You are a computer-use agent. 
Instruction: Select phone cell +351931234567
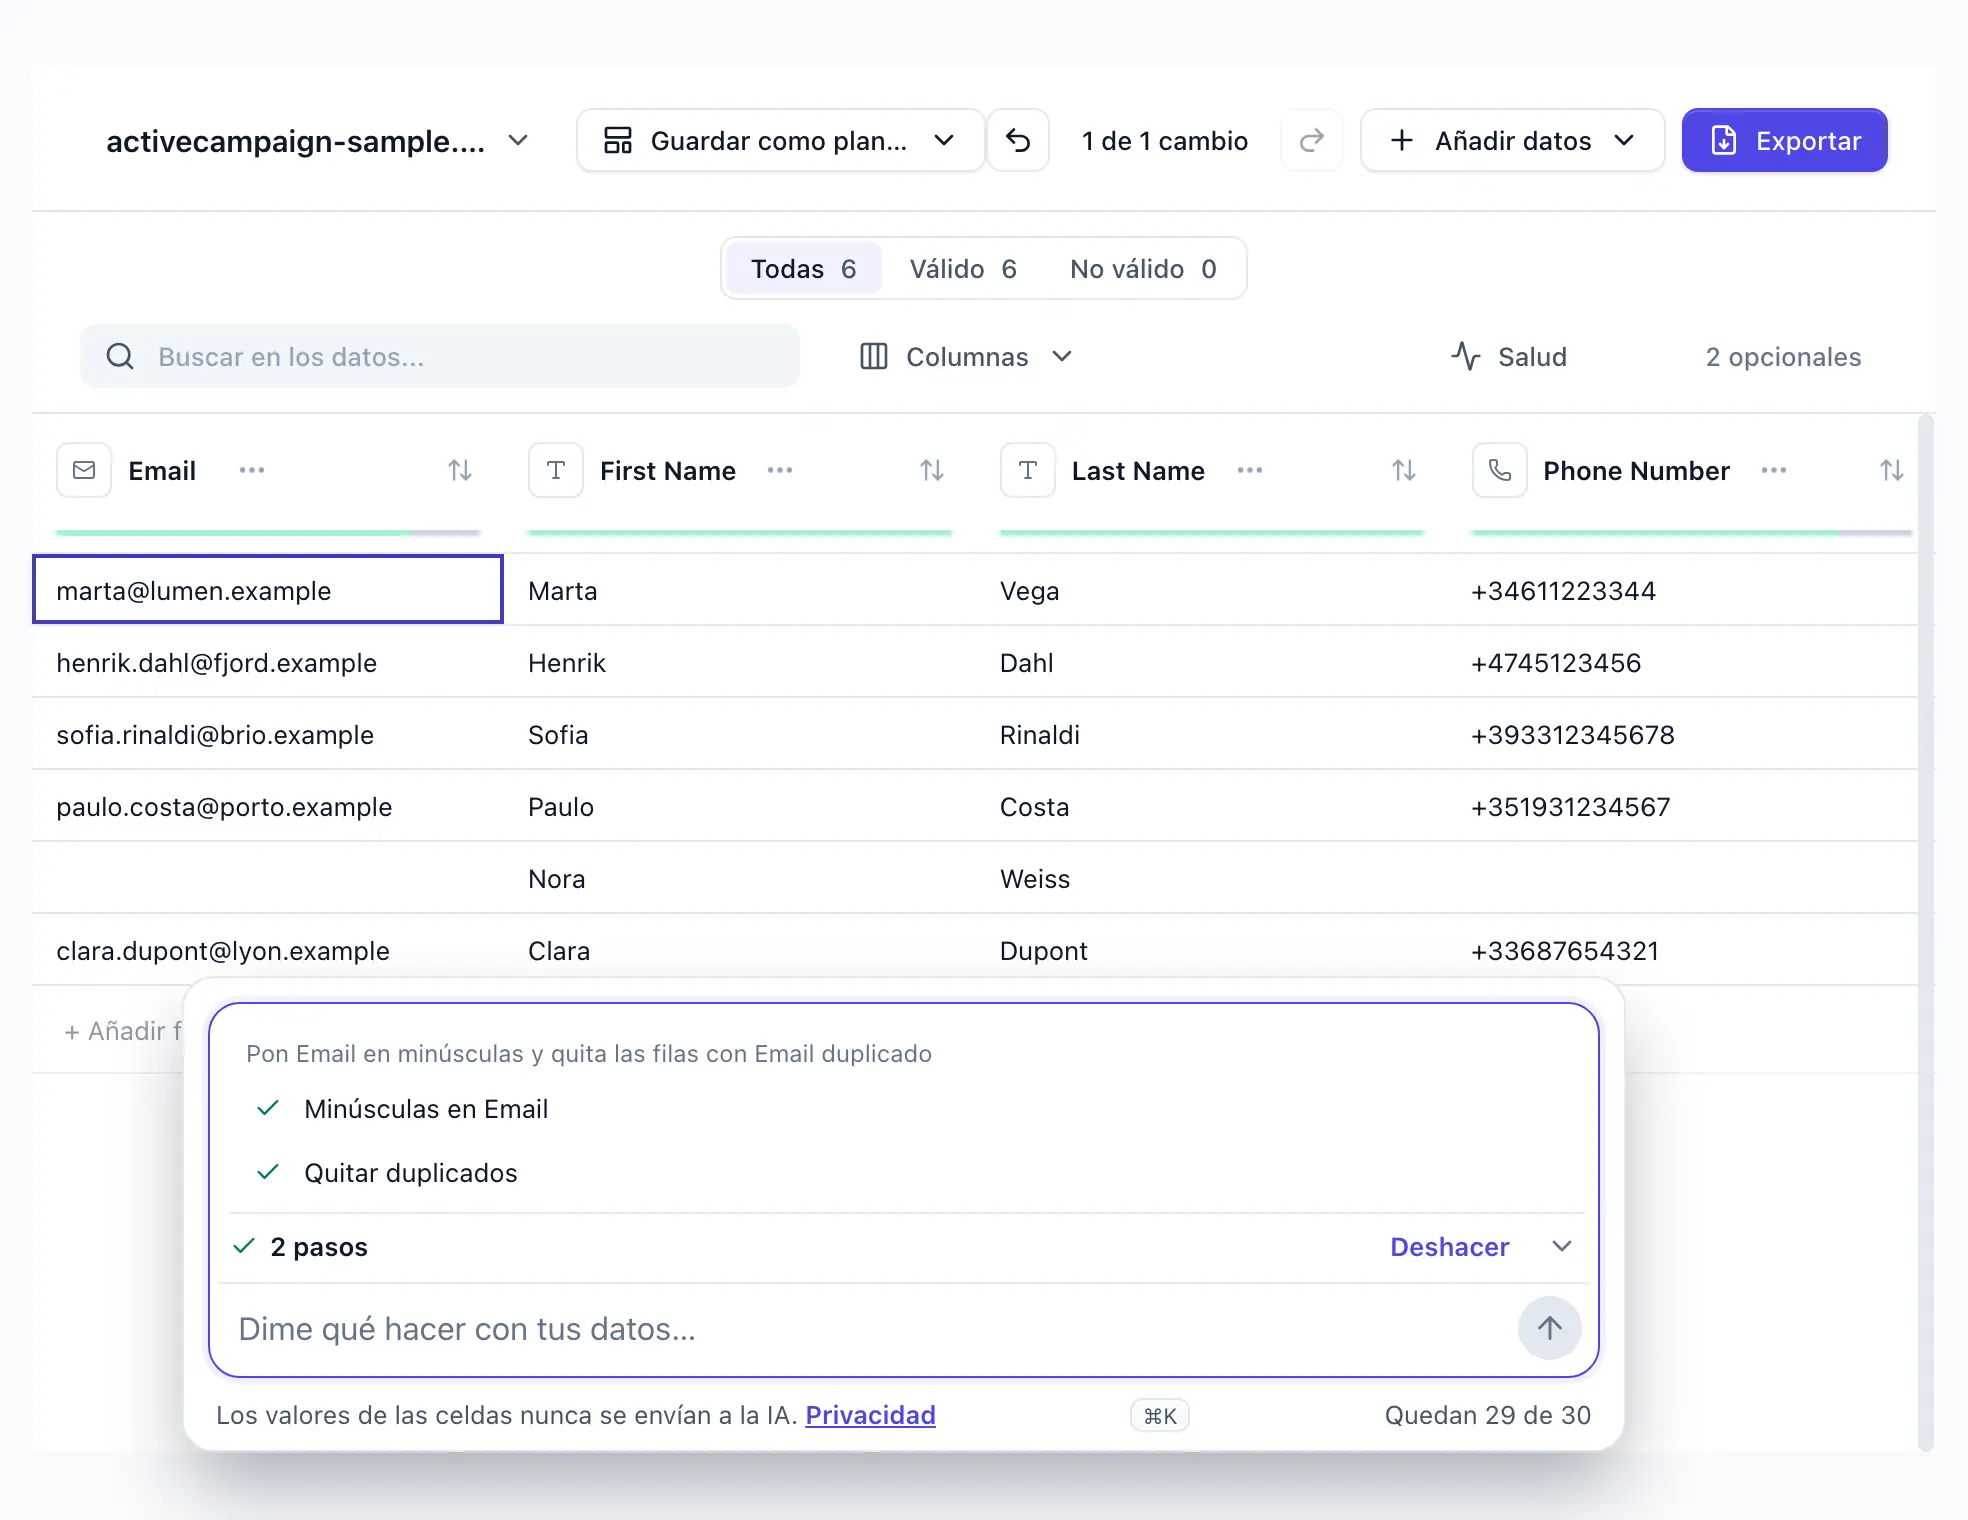click(x=1684, y=806)
